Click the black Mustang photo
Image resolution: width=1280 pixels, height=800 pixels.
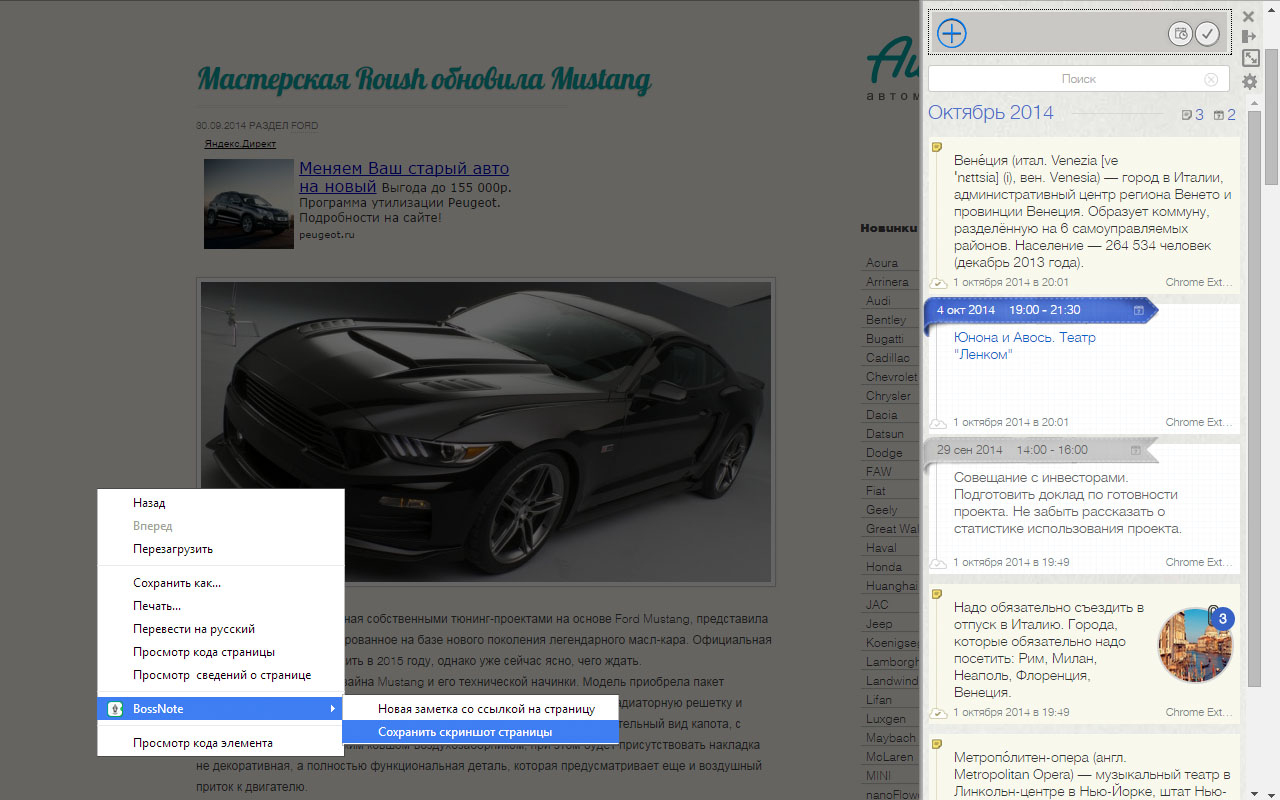click(x=486, y=432)
